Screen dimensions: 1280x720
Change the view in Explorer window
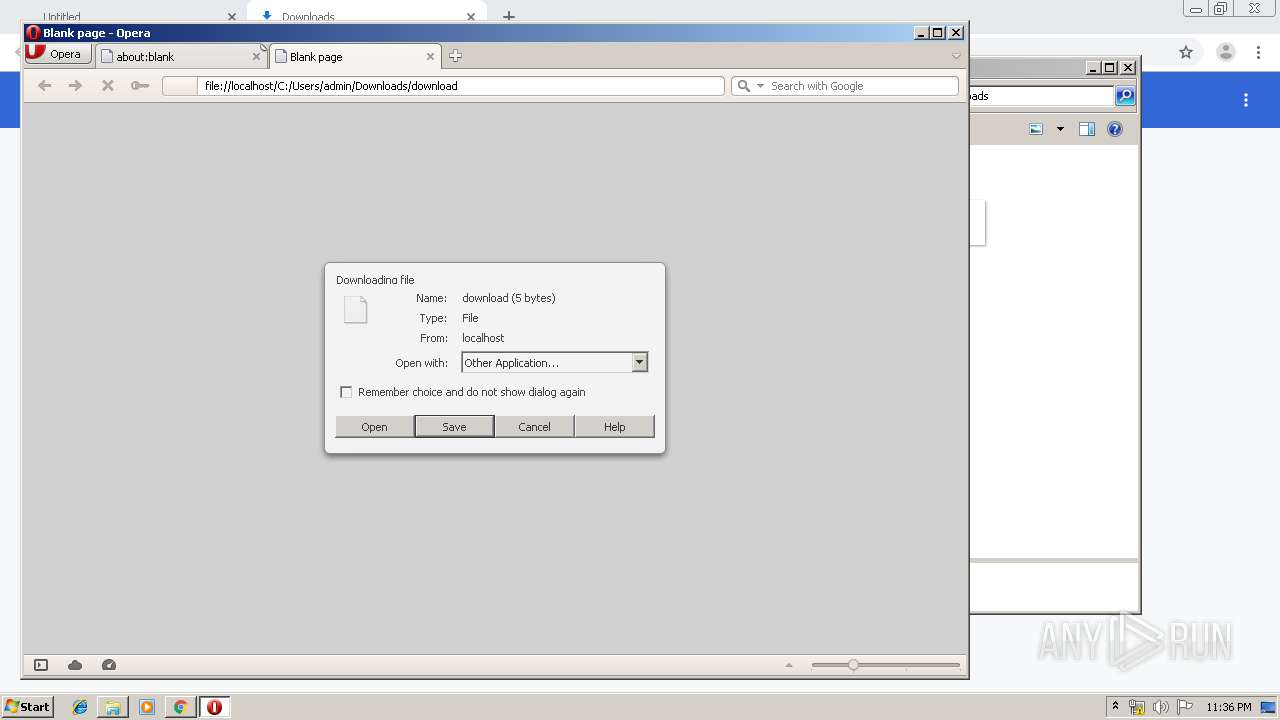(1036, 129)
